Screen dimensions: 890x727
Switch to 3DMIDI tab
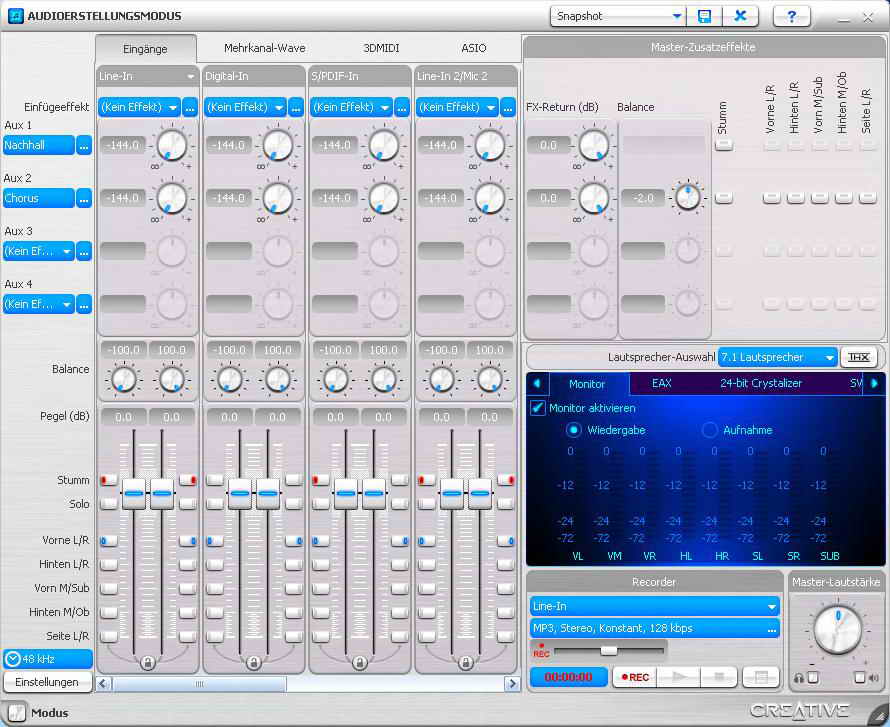pos(381,48)
